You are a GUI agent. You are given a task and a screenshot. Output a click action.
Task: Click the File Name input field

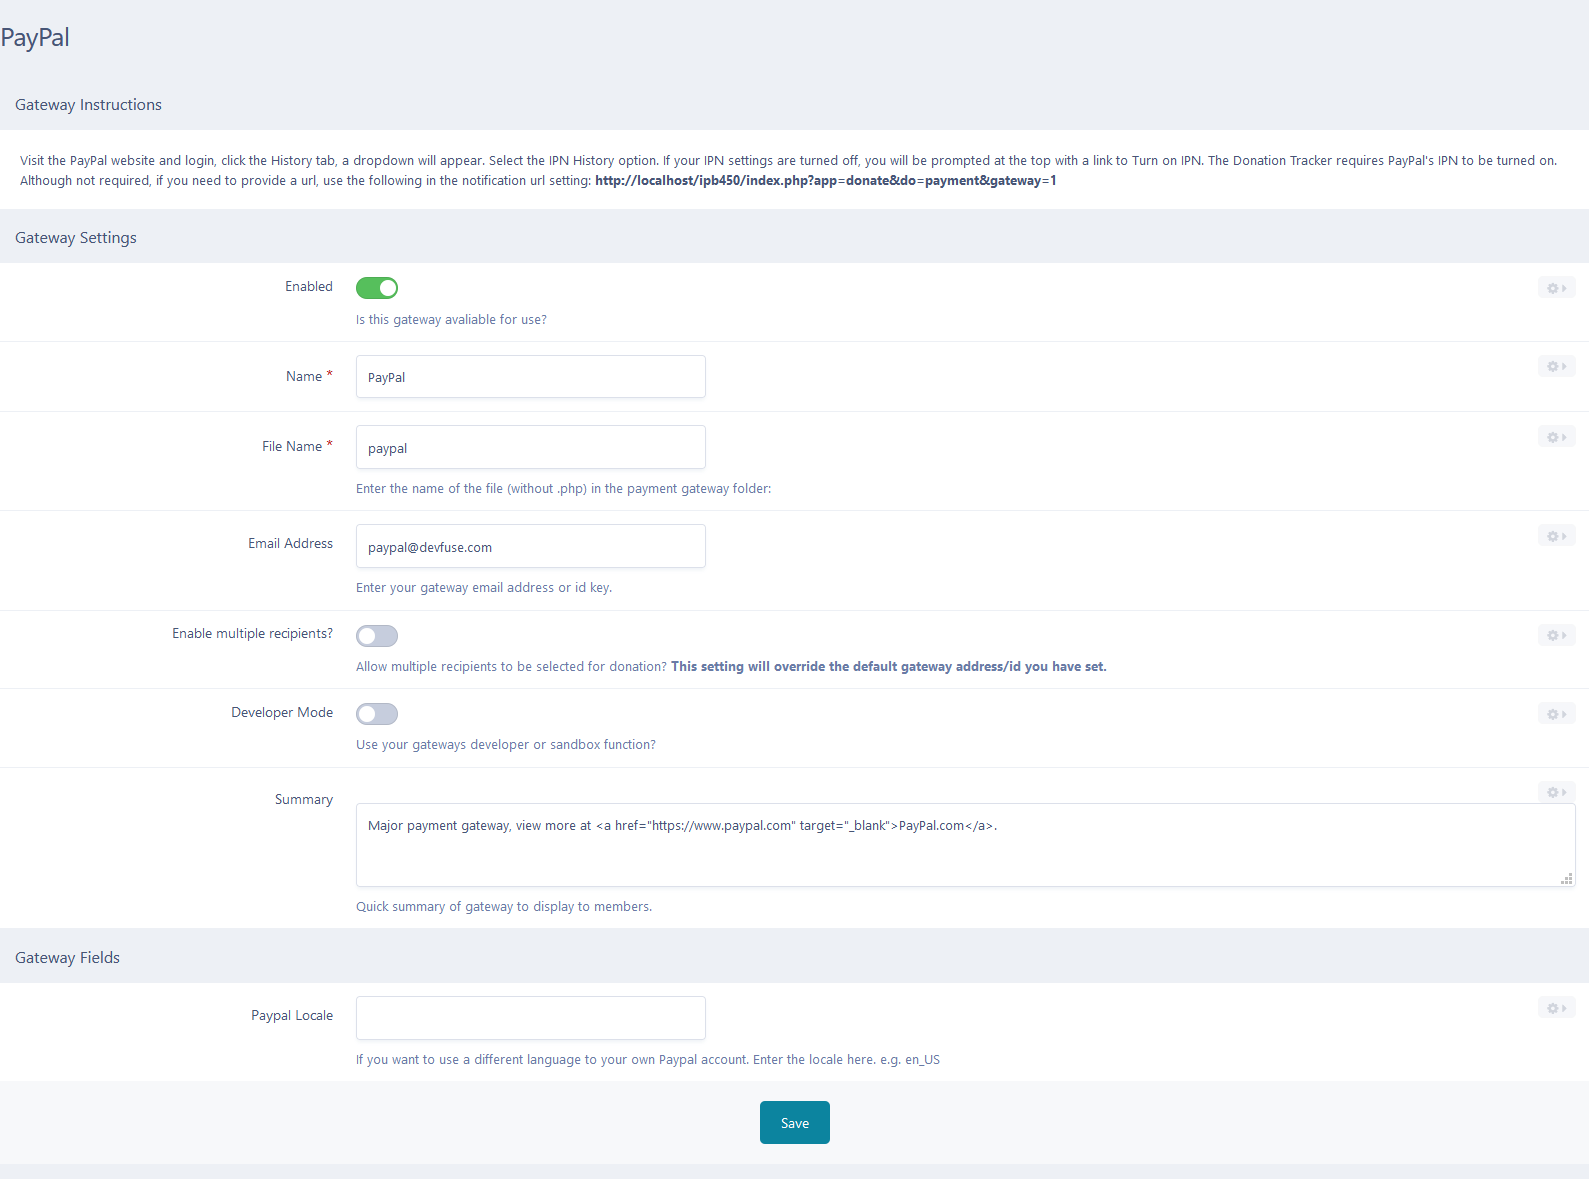pyautogui.click(x=531, y=447)
